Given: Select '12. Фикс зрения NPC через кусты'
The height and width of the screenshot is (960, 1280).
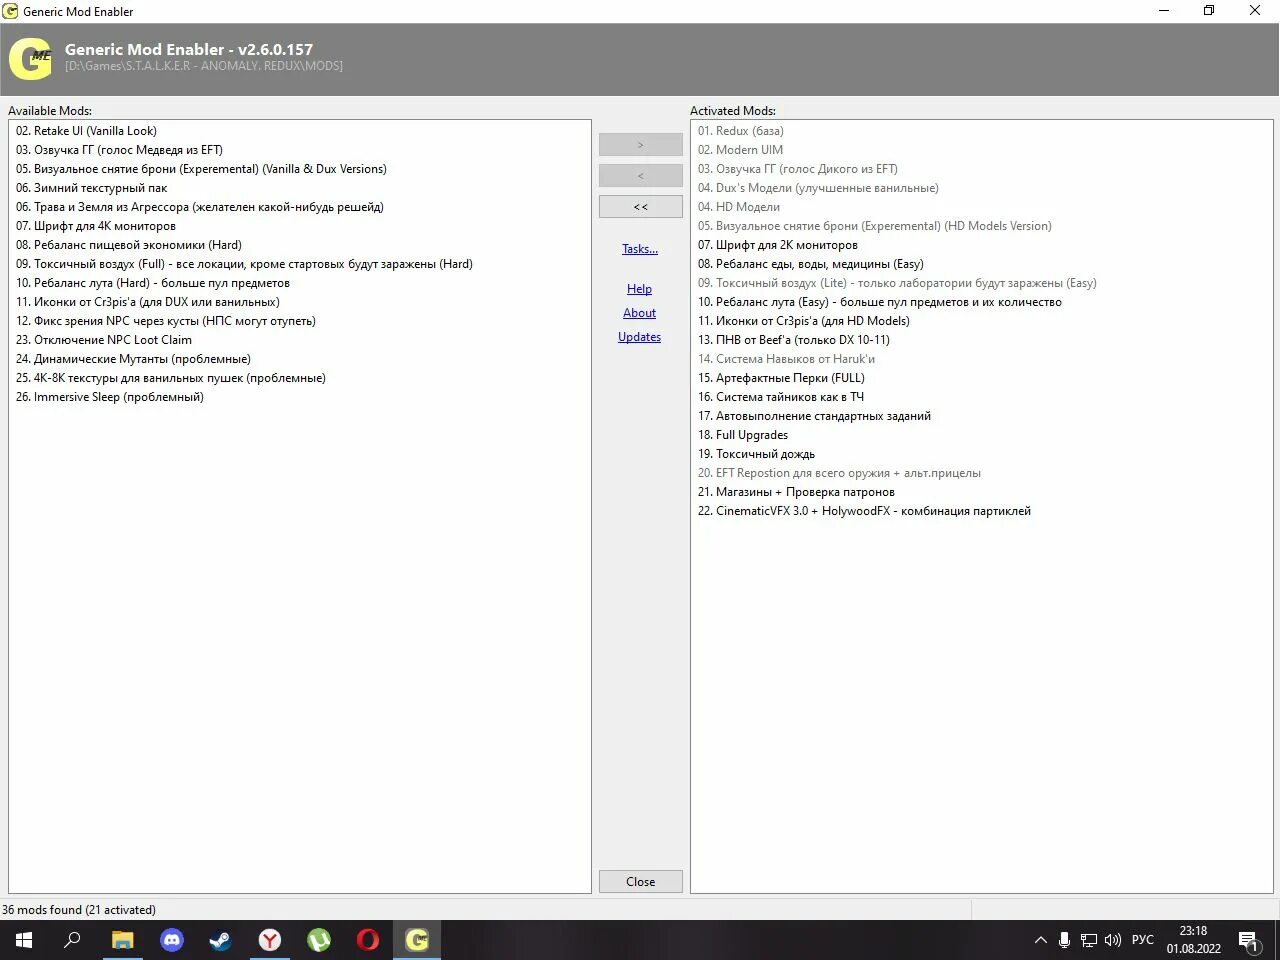Looking at the screenshot, I should (x=166, y=321).
